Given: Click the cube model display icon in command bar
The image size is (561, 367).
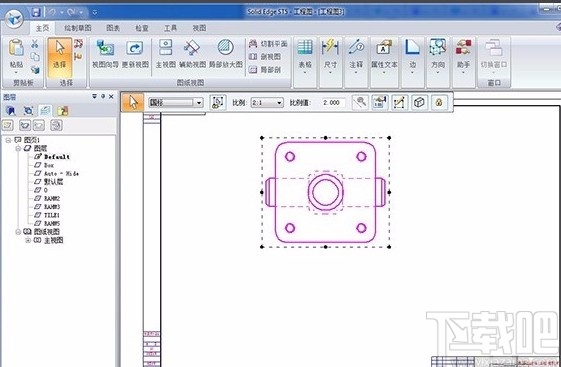Looking at the screenshot, I should pyautogui.click(x=419, y=103).
